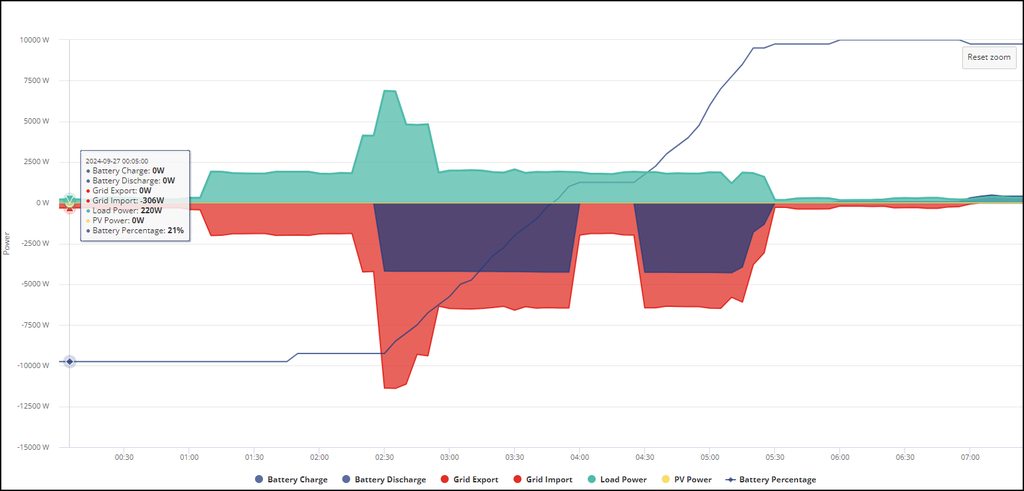Toggle Battery Percentage series via legend label
This screenshot has width=1024, height=491.
pos(777,480)
